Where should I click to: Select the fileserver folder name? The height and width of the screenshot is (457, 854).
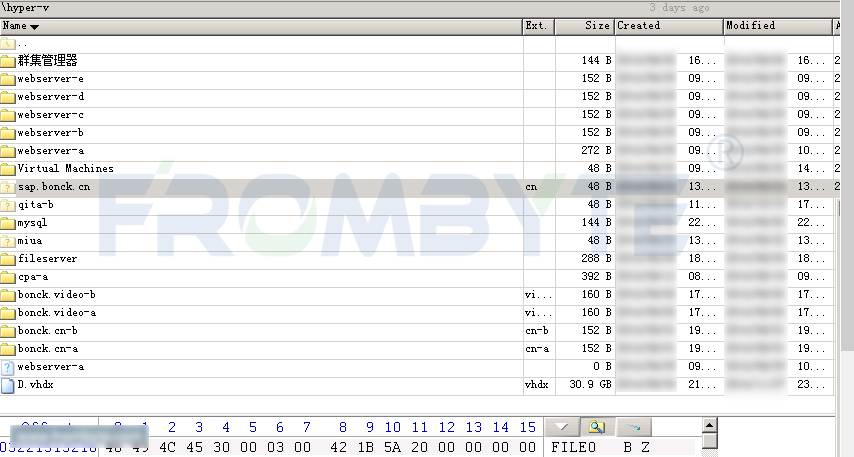[47, 259]
